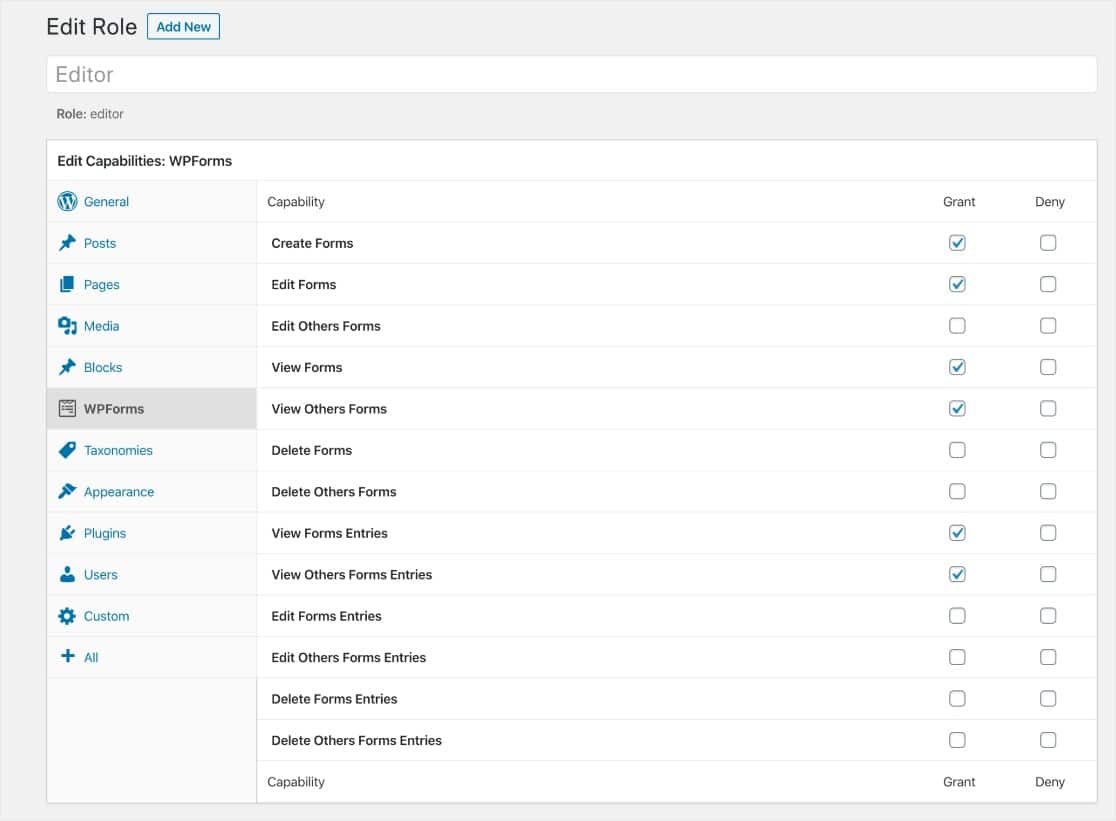1116x821 pixels.
Task: Show the Taxonomies capabilities tab
Action: 152,450
